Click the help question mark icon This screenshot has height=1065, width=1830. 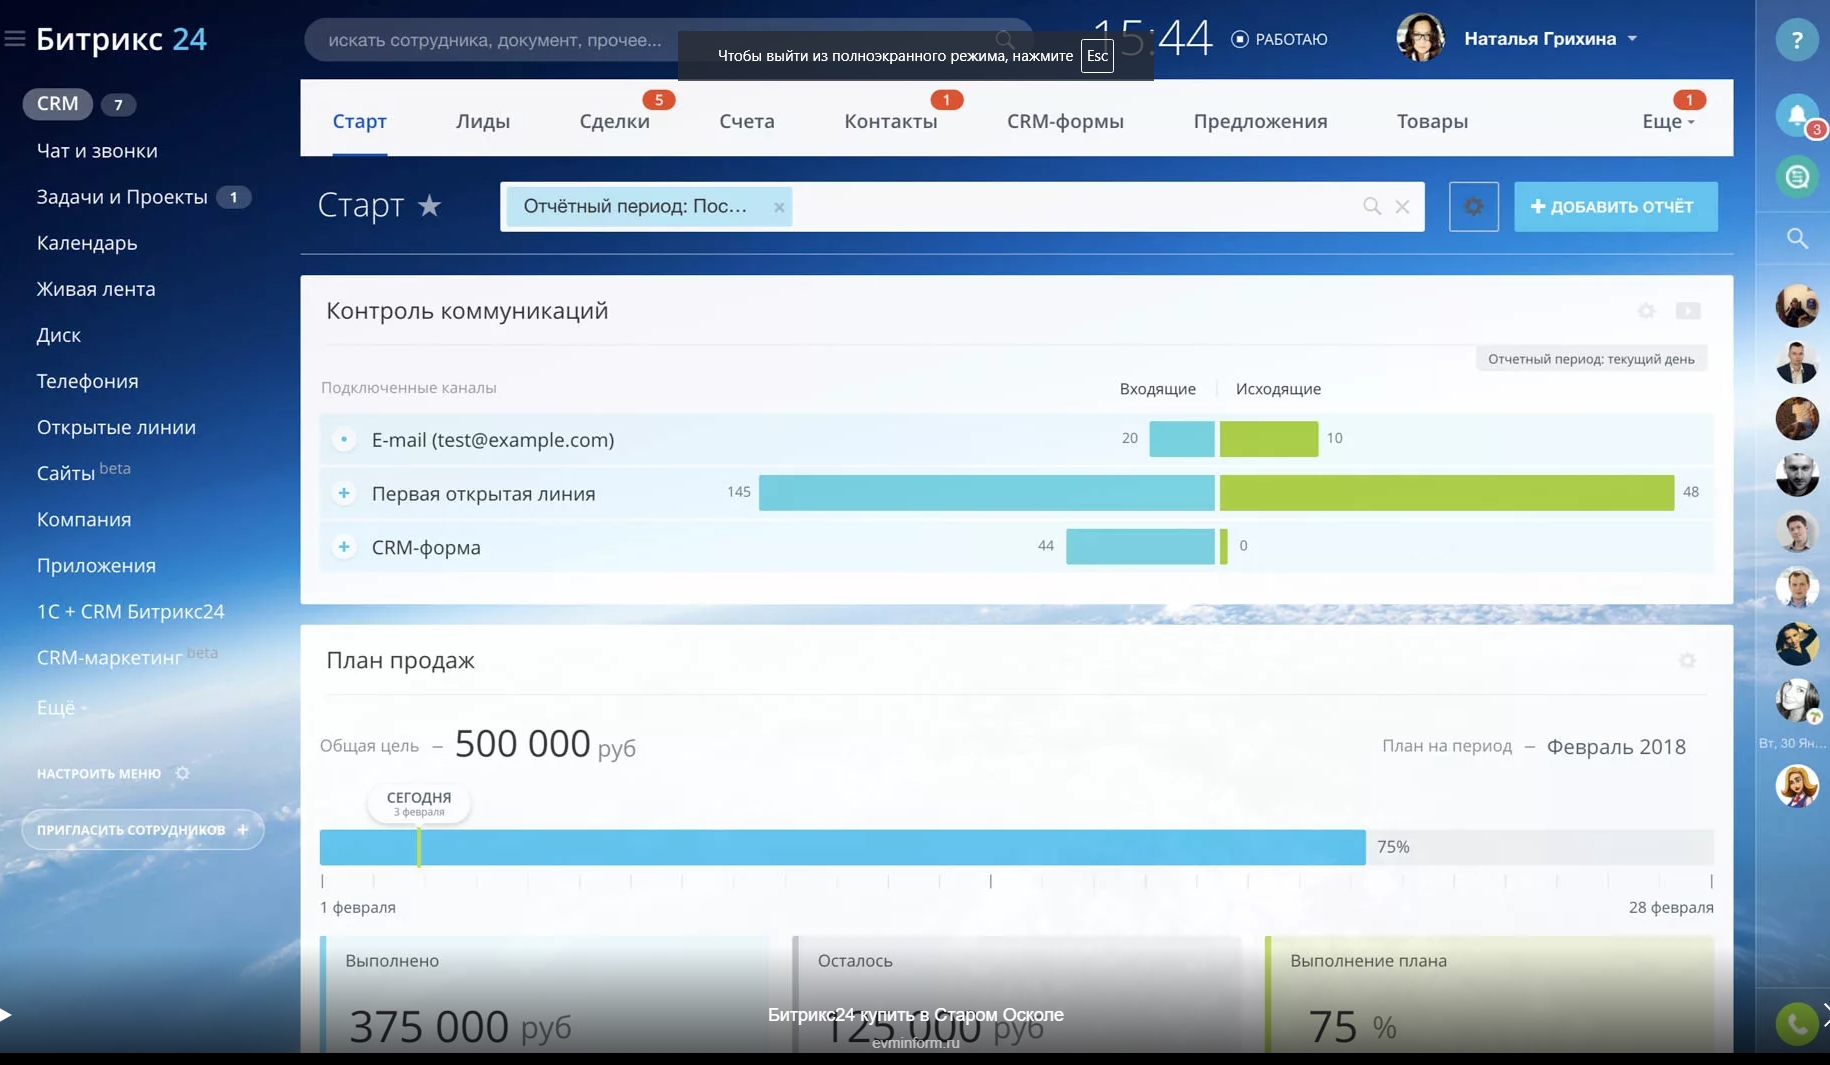coord(1796,40)
